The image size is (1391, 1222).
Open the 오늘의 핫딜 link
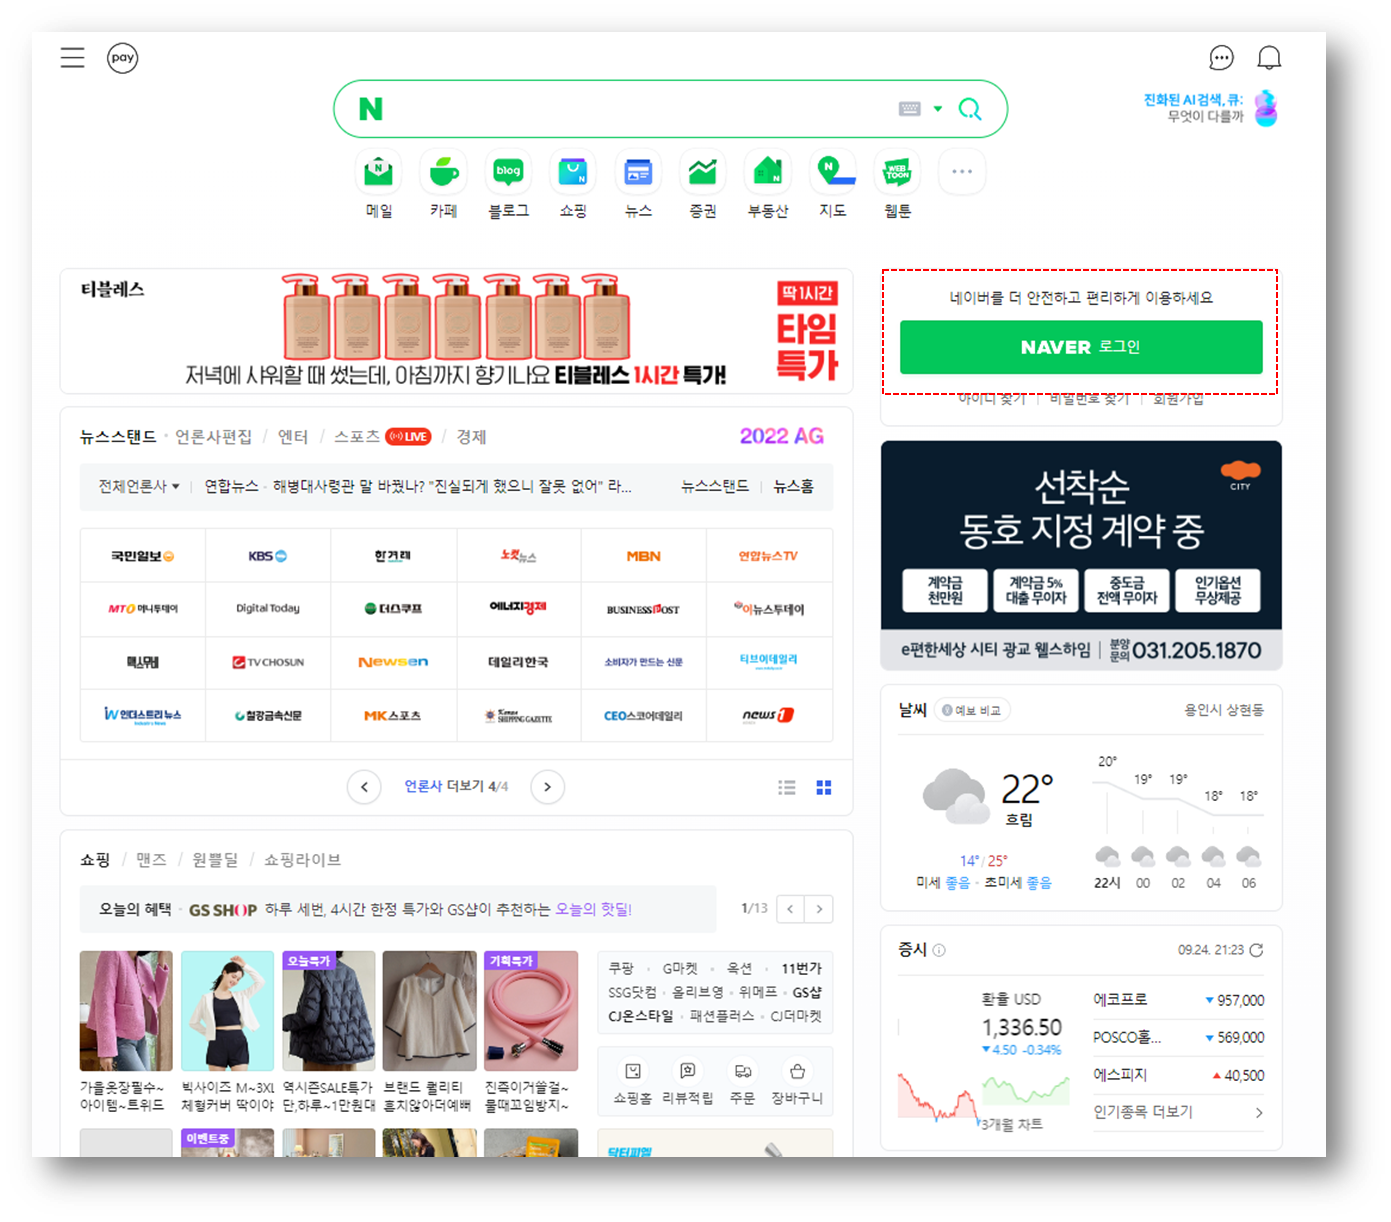tap(593, 909)
